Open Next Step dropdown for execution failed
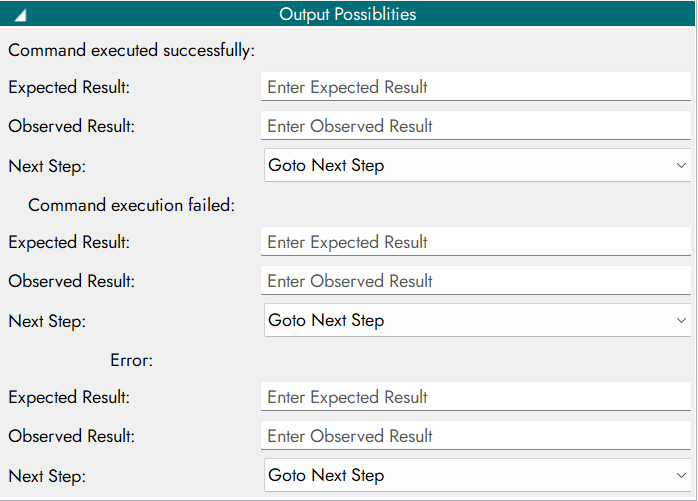The image size is (698, 501). tap(476, 321)
